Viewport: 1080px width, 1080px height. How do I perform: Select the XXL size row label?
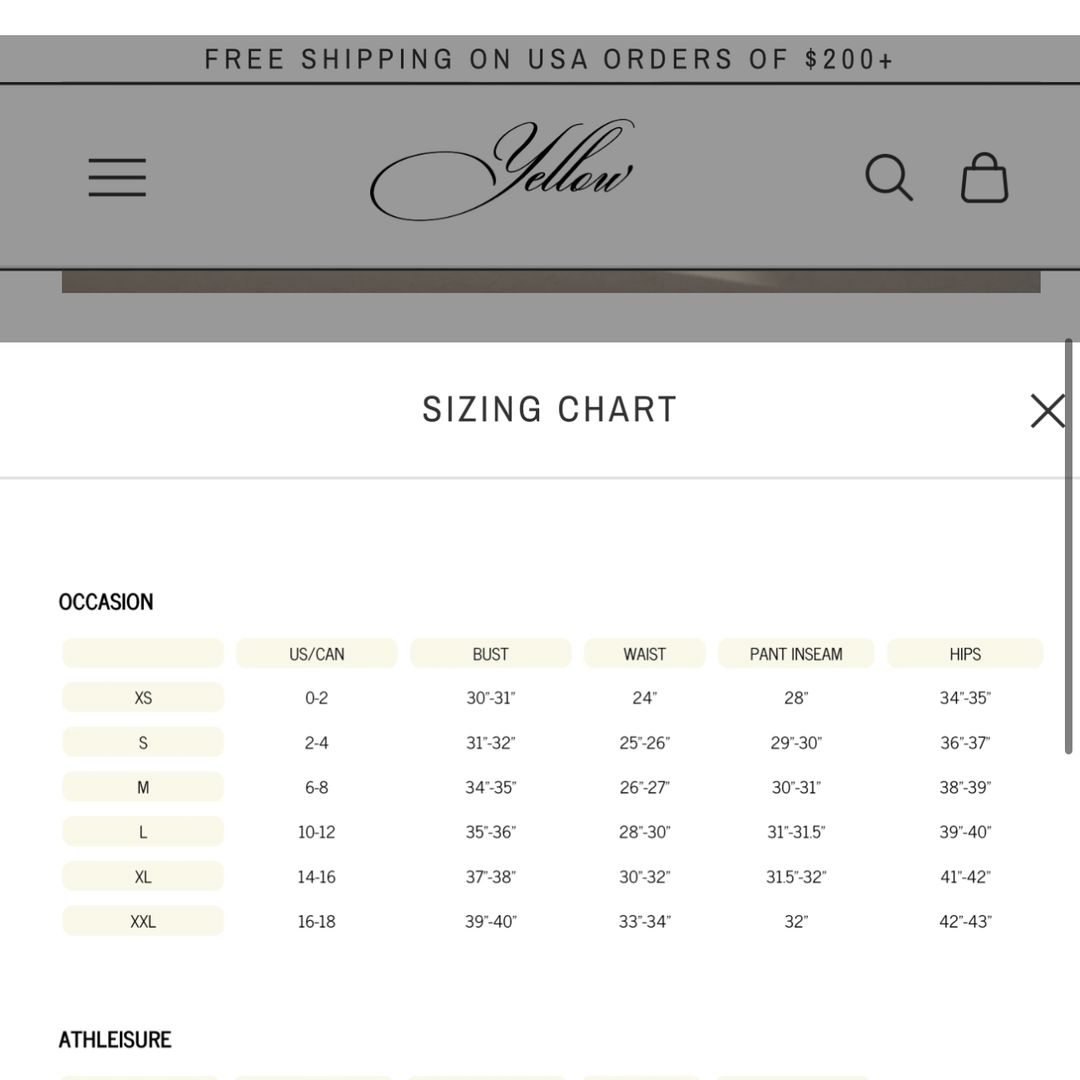(143, 922)
